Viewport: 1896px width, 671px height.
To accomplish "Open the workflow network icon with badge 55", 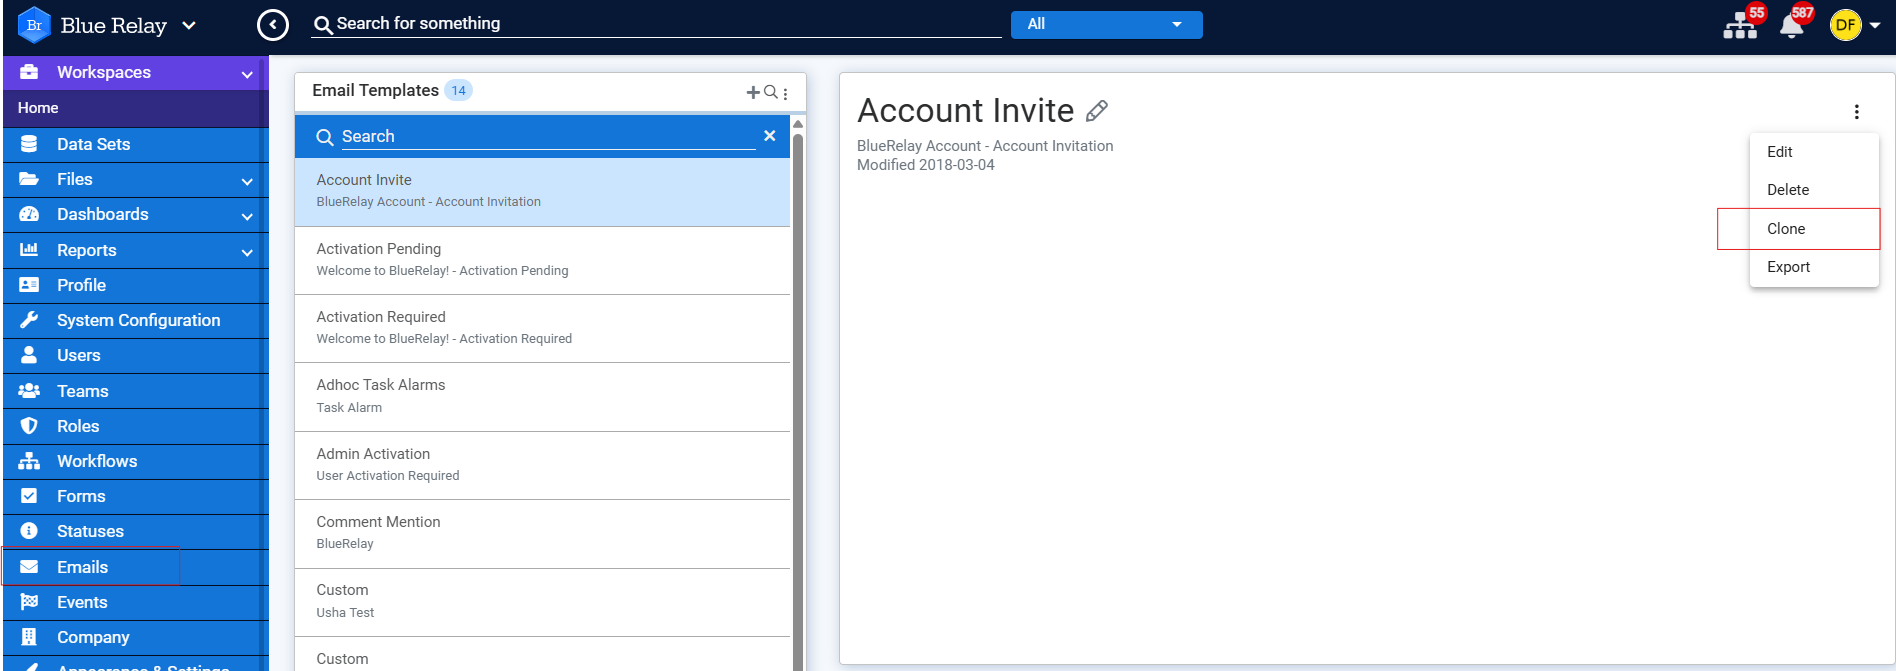I will [x=1740, y=27].
